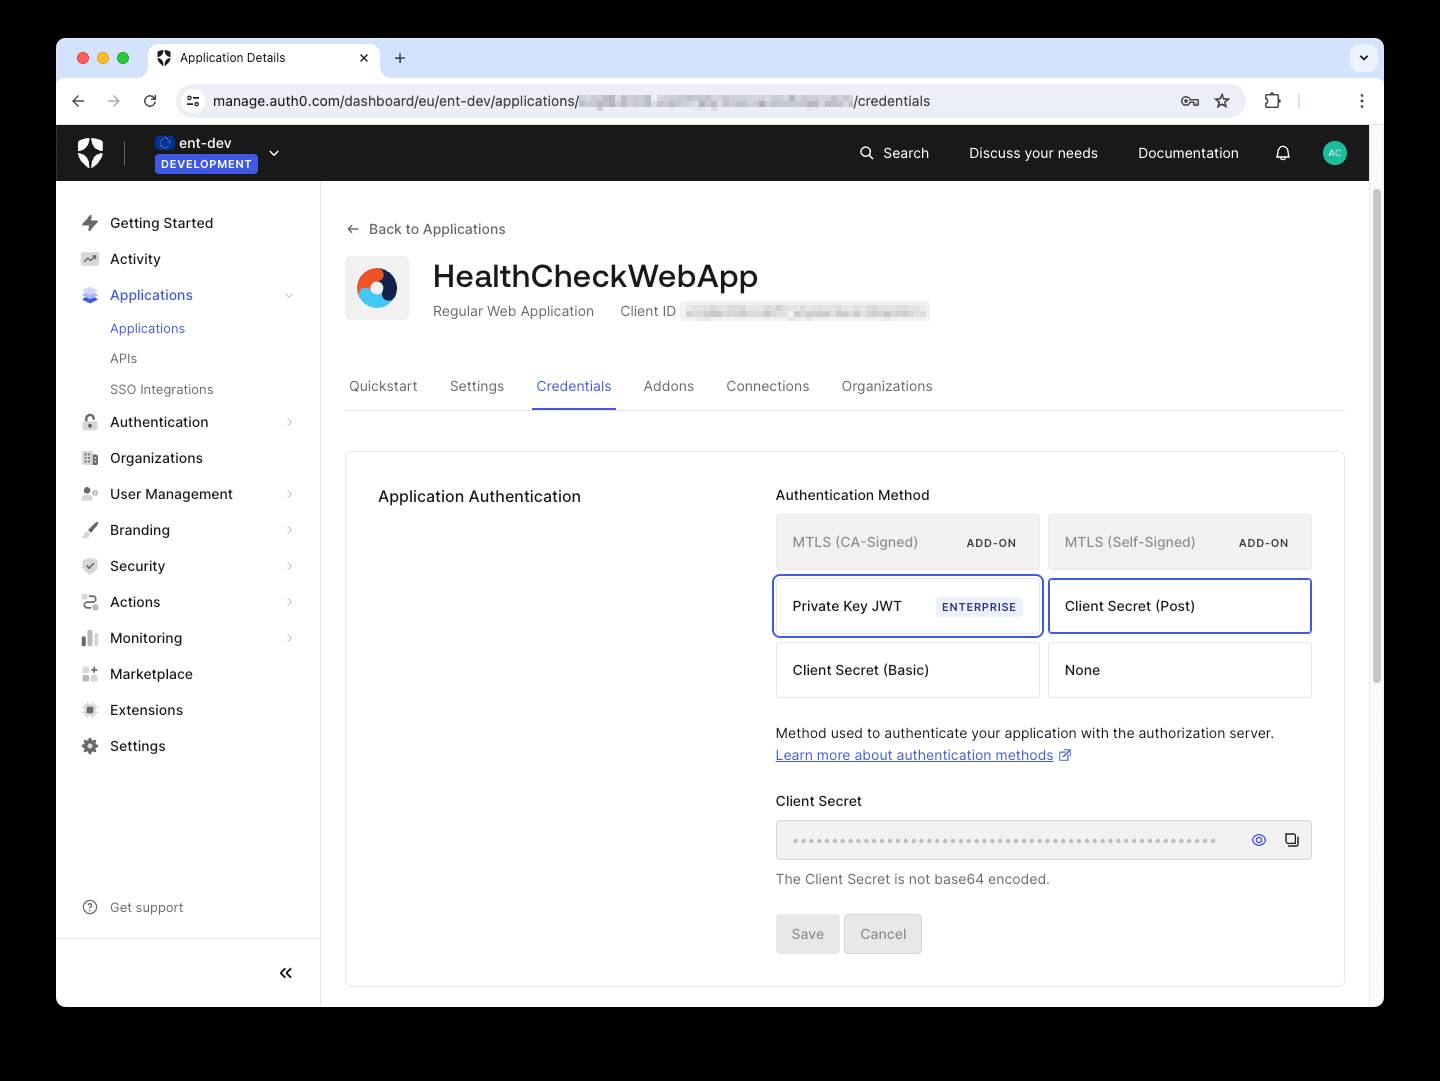Collapse the Applications sidebar section chevron

coord(289,295)
